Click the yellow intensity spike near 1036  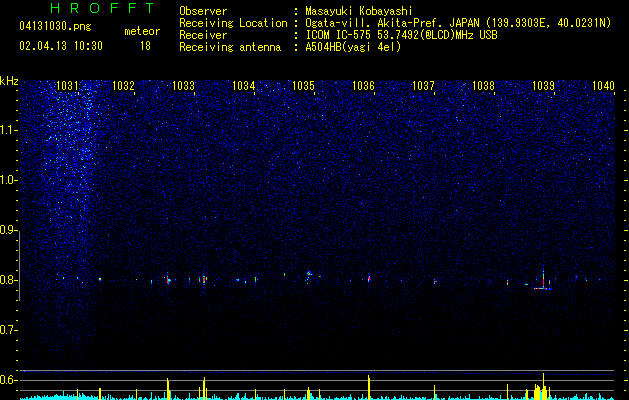(369, 387)
